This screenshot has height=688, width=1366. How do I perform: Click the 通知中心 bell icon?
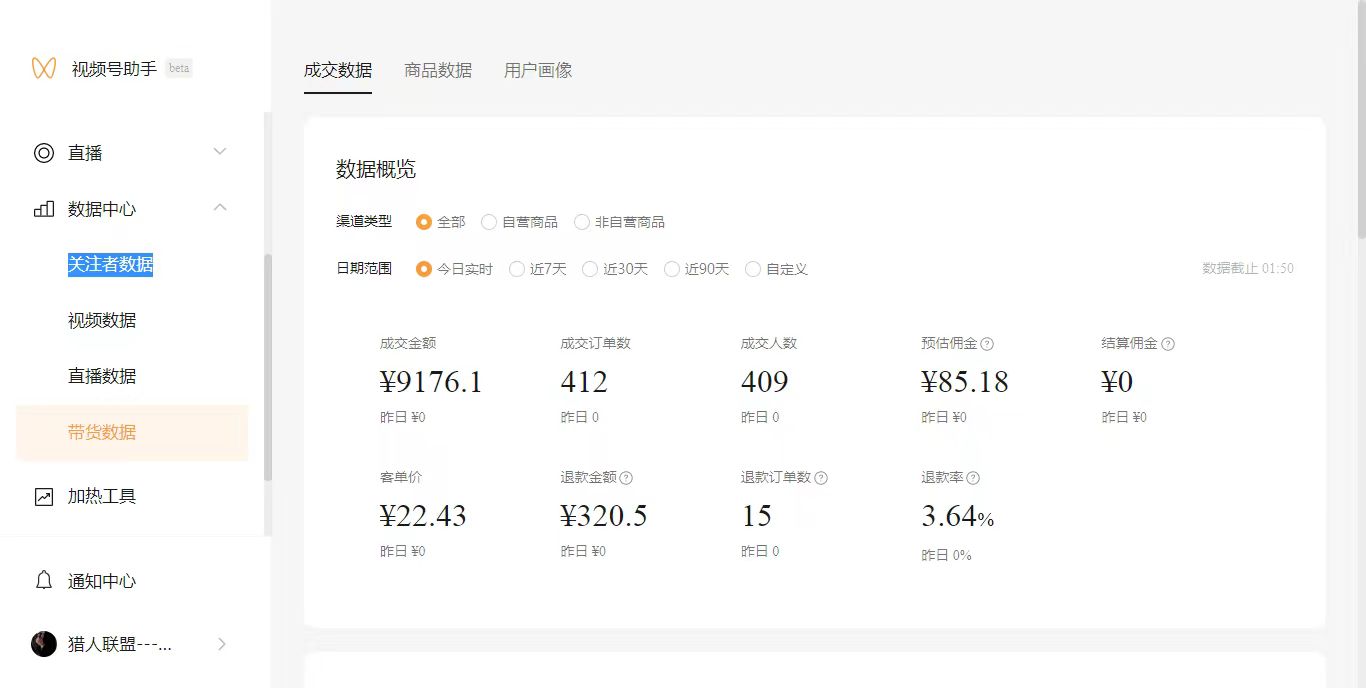[x=44, y=581]
